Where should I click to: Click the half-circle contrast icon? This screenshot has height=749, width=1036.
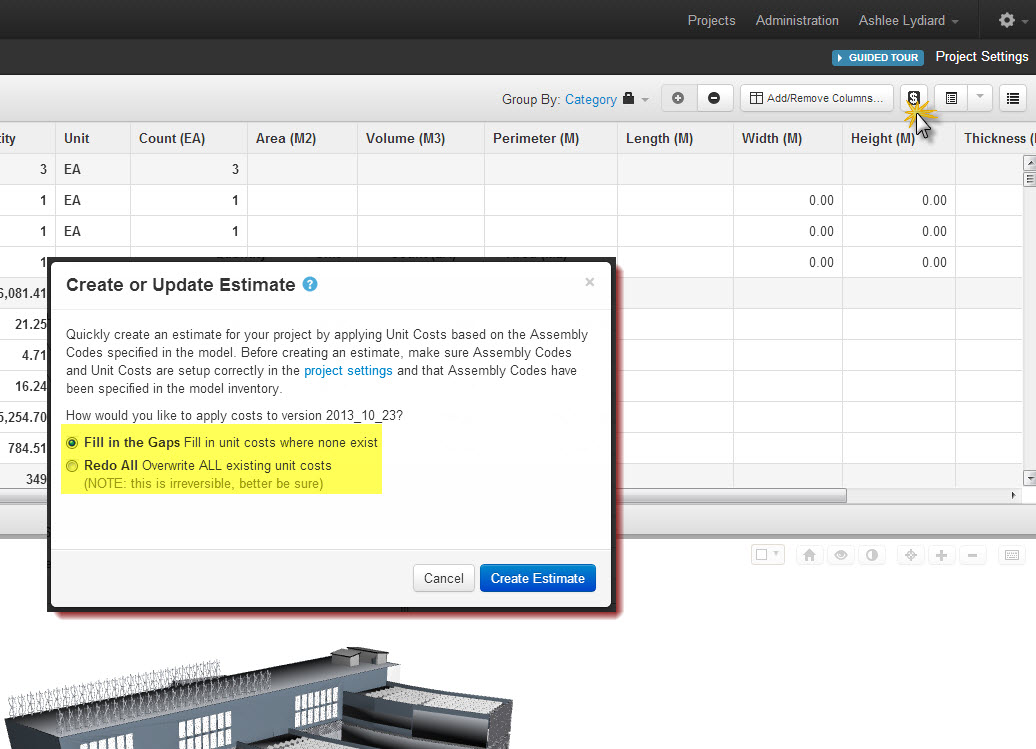pyautogui.click(x=872, y=555)
